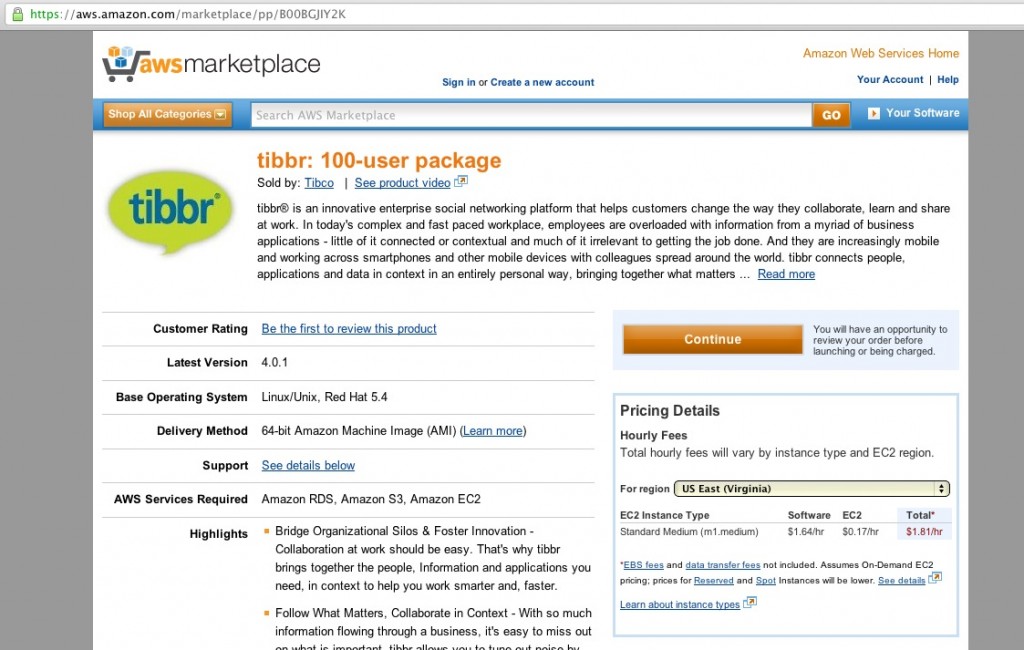This screenshot has height=650, width=1024.
Task: Open the data transfer fees link
Action: [722, 565]
